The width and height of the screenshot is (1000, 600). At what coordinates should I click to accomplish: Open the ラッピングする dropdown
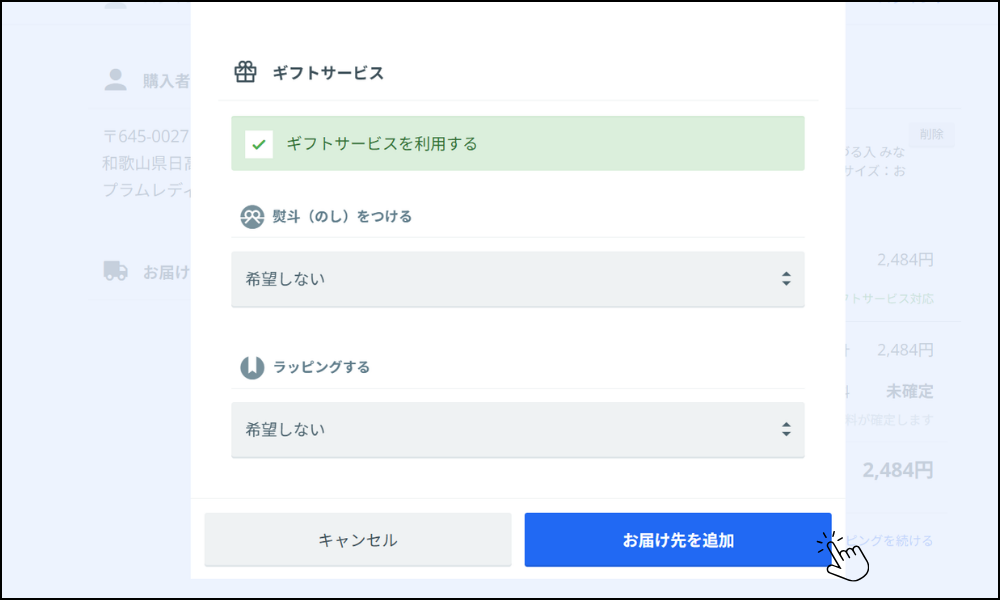517,430
